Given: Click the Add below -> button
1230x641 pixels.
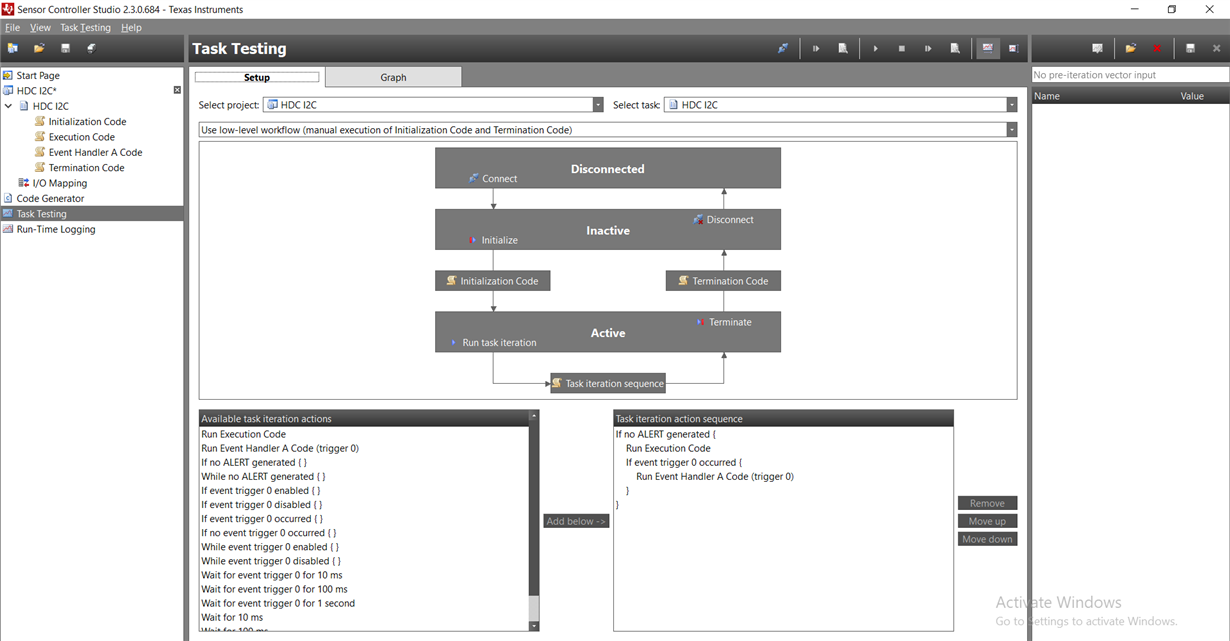Looking at the screenshot, I should click(576, 521).
